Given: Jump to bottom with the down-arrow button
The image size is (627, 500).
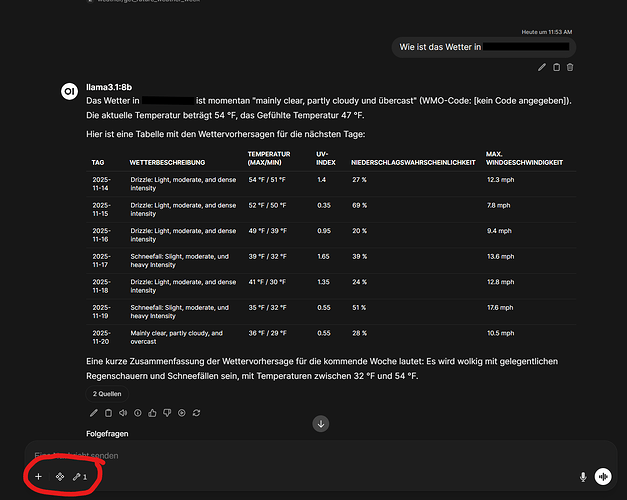Looking at the screenshot, I should pyautogui.click(x=321, y=424).
